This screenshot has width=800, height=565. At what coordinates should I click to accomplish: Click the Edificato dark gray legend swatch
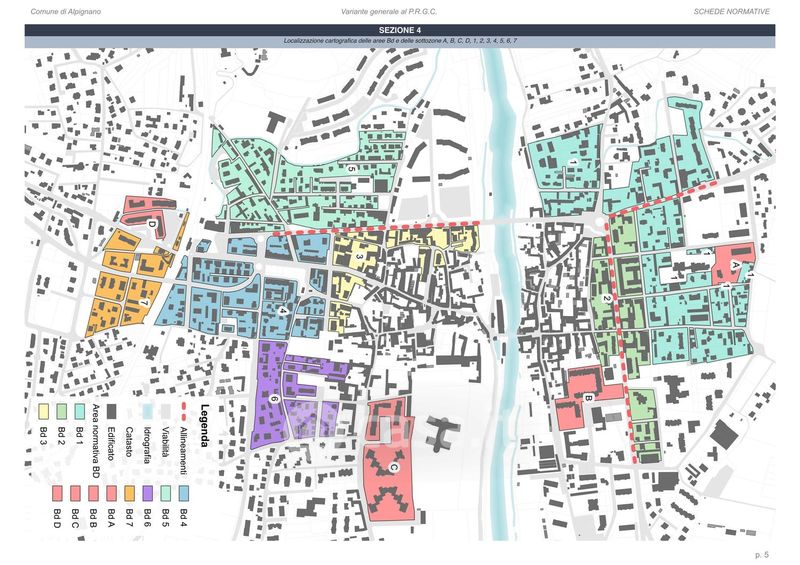112,411
